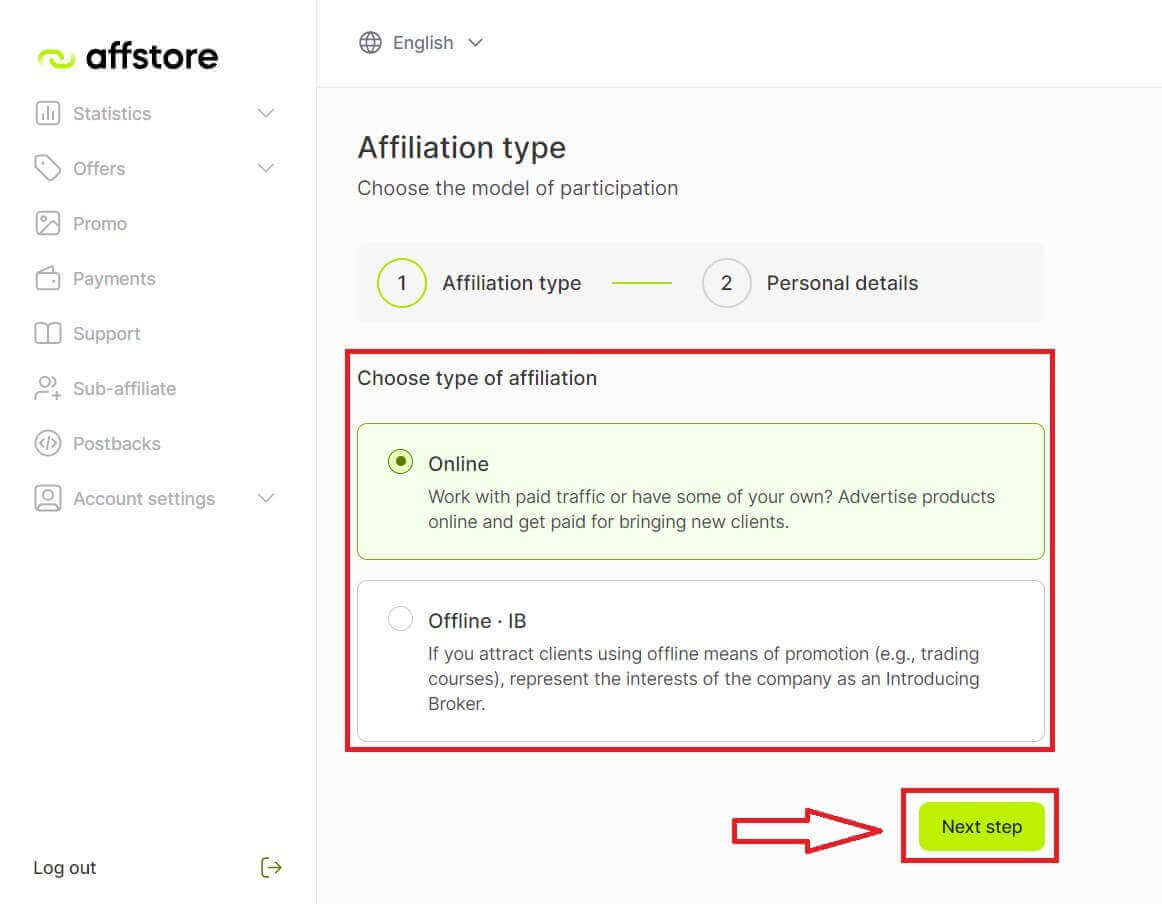Screen dimensions: 1162x904
Task: Select the Online affiliation type
Action: click(x=400, y=462)
